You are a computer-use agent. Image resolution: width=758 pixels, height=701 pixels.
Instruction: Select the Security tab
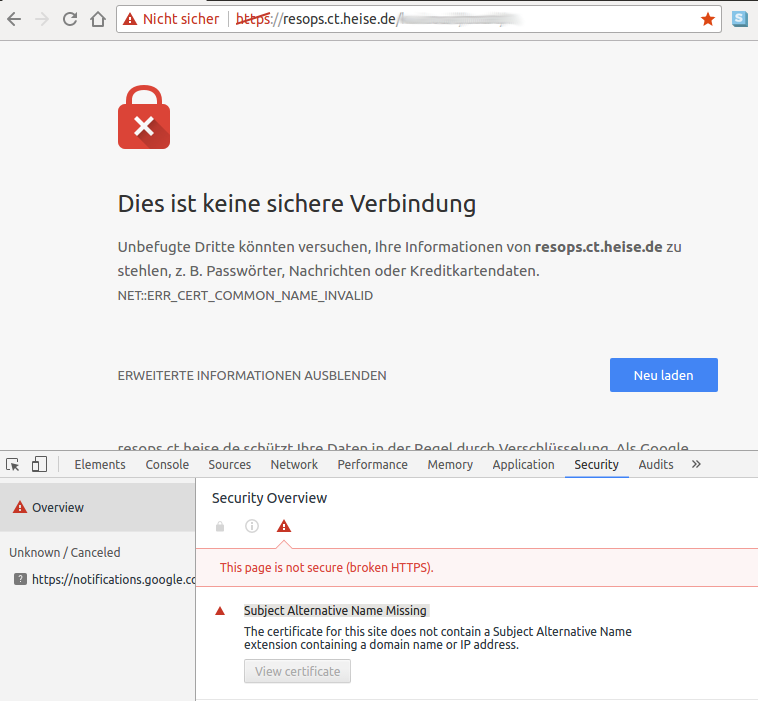[x=597, y=465]
